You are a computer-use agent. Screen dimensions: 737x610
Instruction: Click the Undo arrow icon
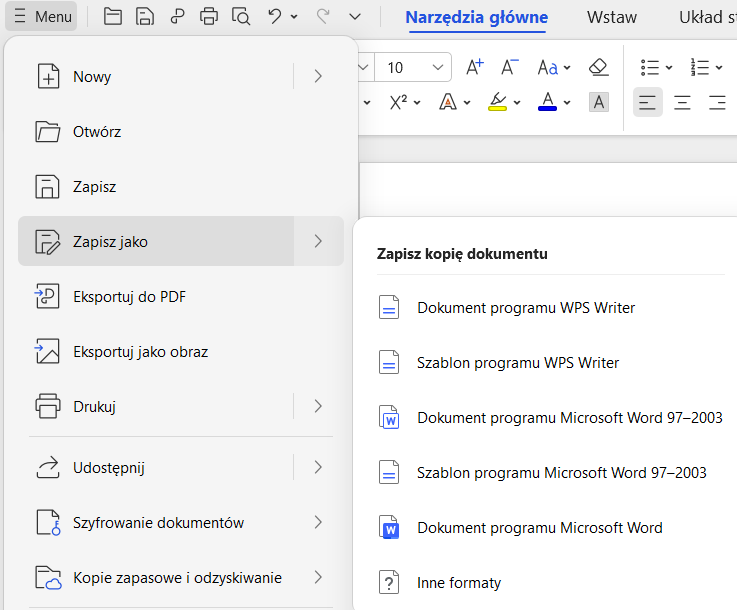coord(274,16)
